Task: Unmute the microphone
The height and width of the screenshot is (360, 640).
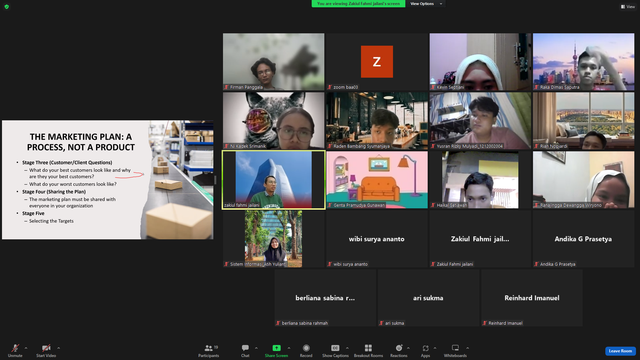Action: pos(15,350)
